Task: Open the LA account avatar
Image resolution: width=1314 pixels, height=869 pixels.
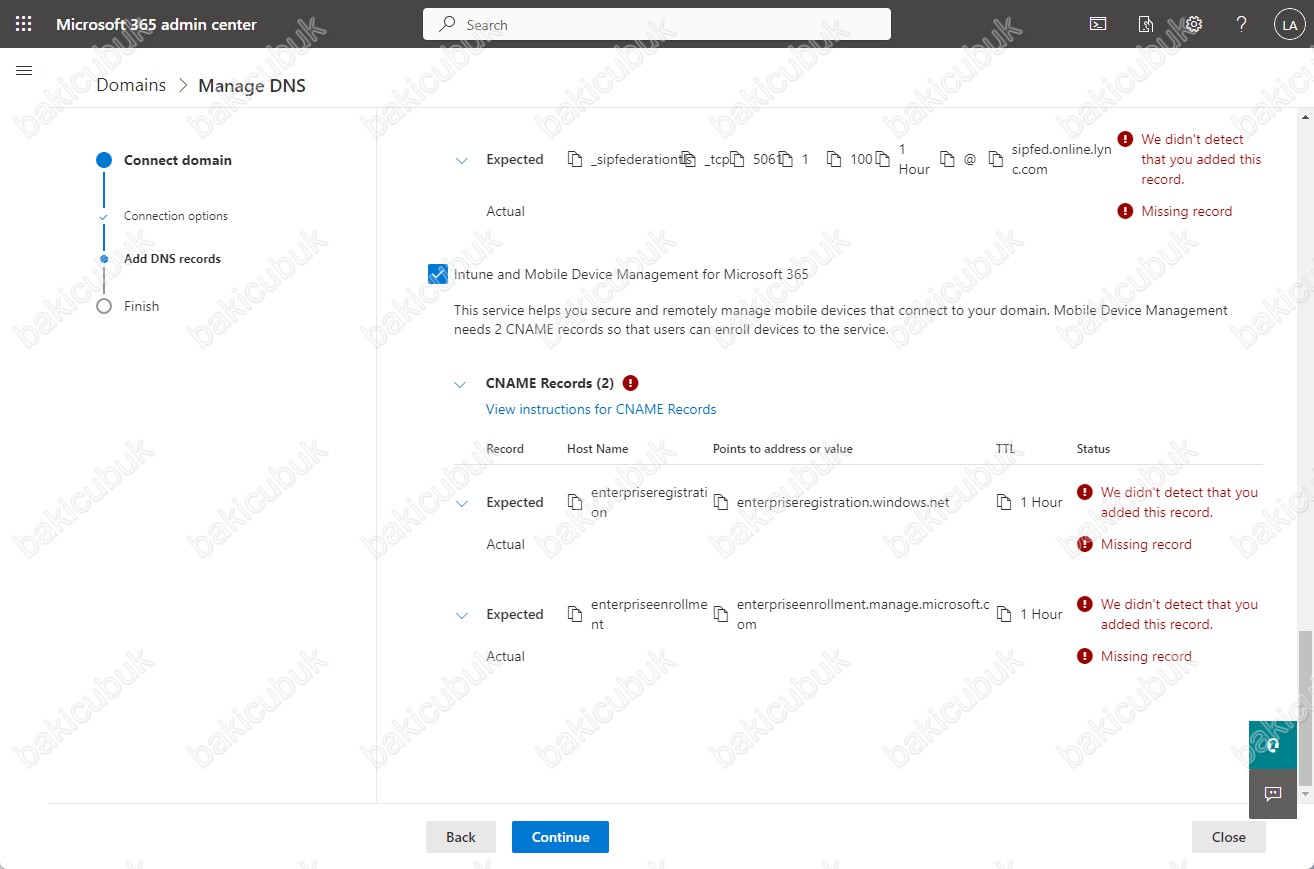Action: (x=1288, y=25)
